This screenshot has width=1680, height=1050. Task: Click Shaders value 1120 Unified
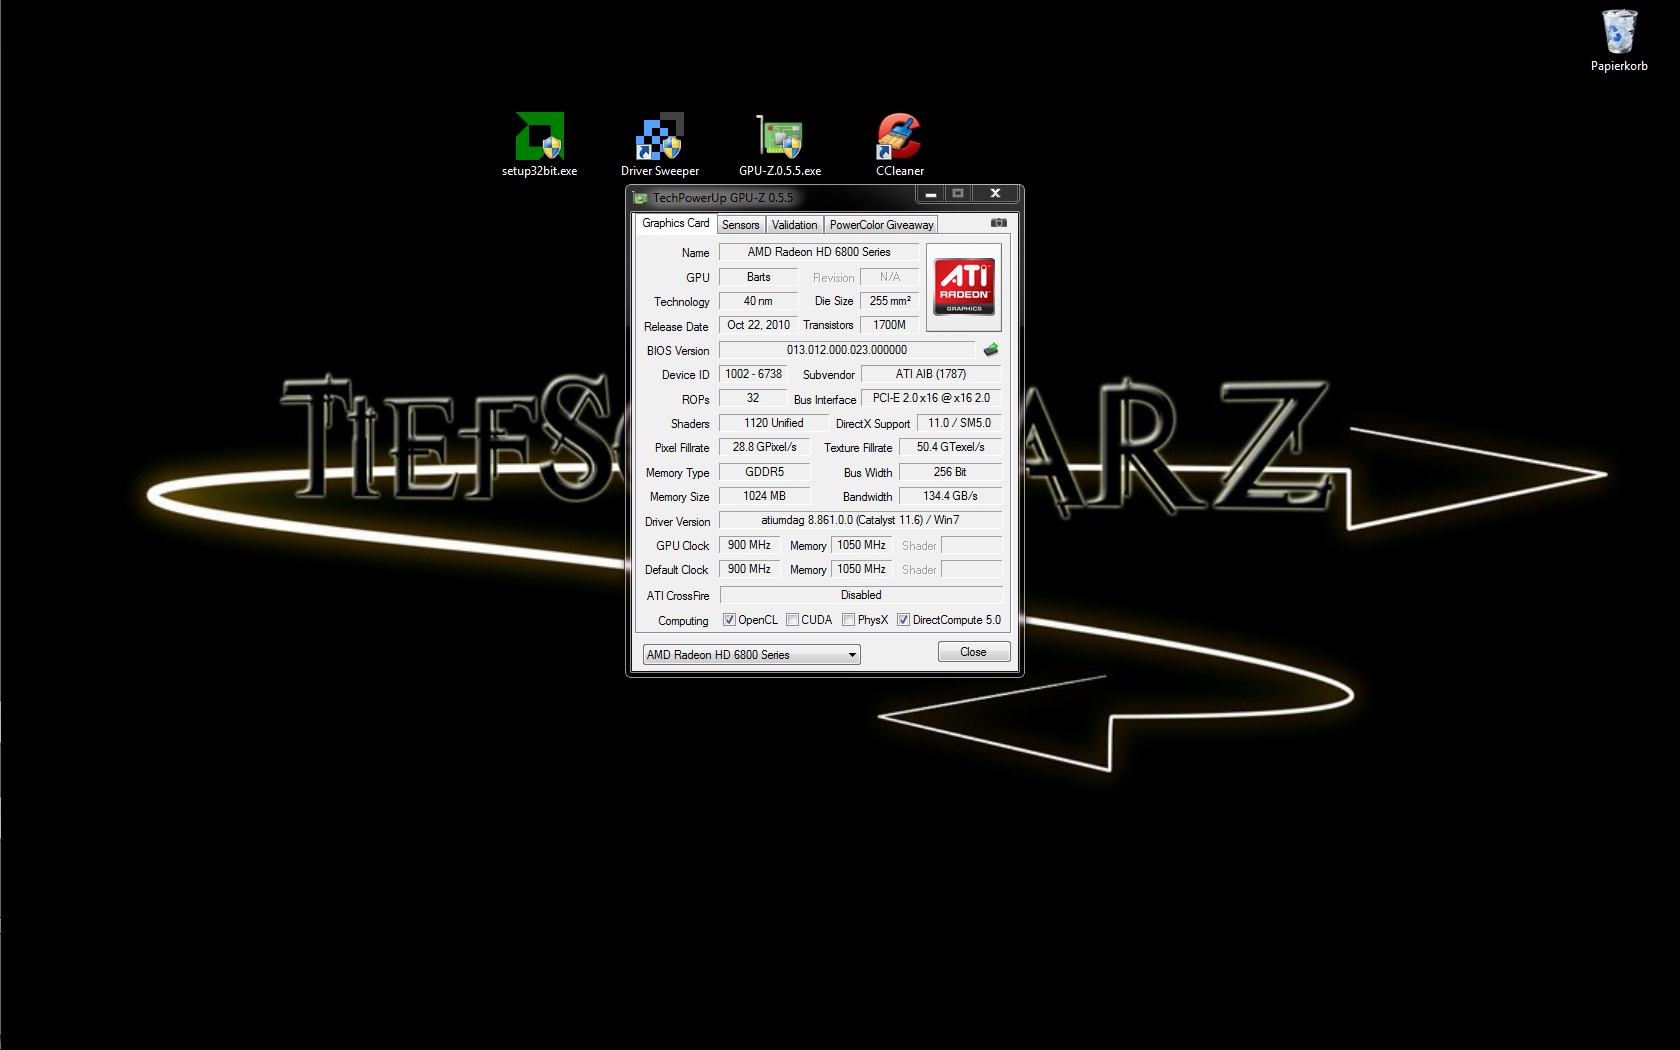(773, 423)
